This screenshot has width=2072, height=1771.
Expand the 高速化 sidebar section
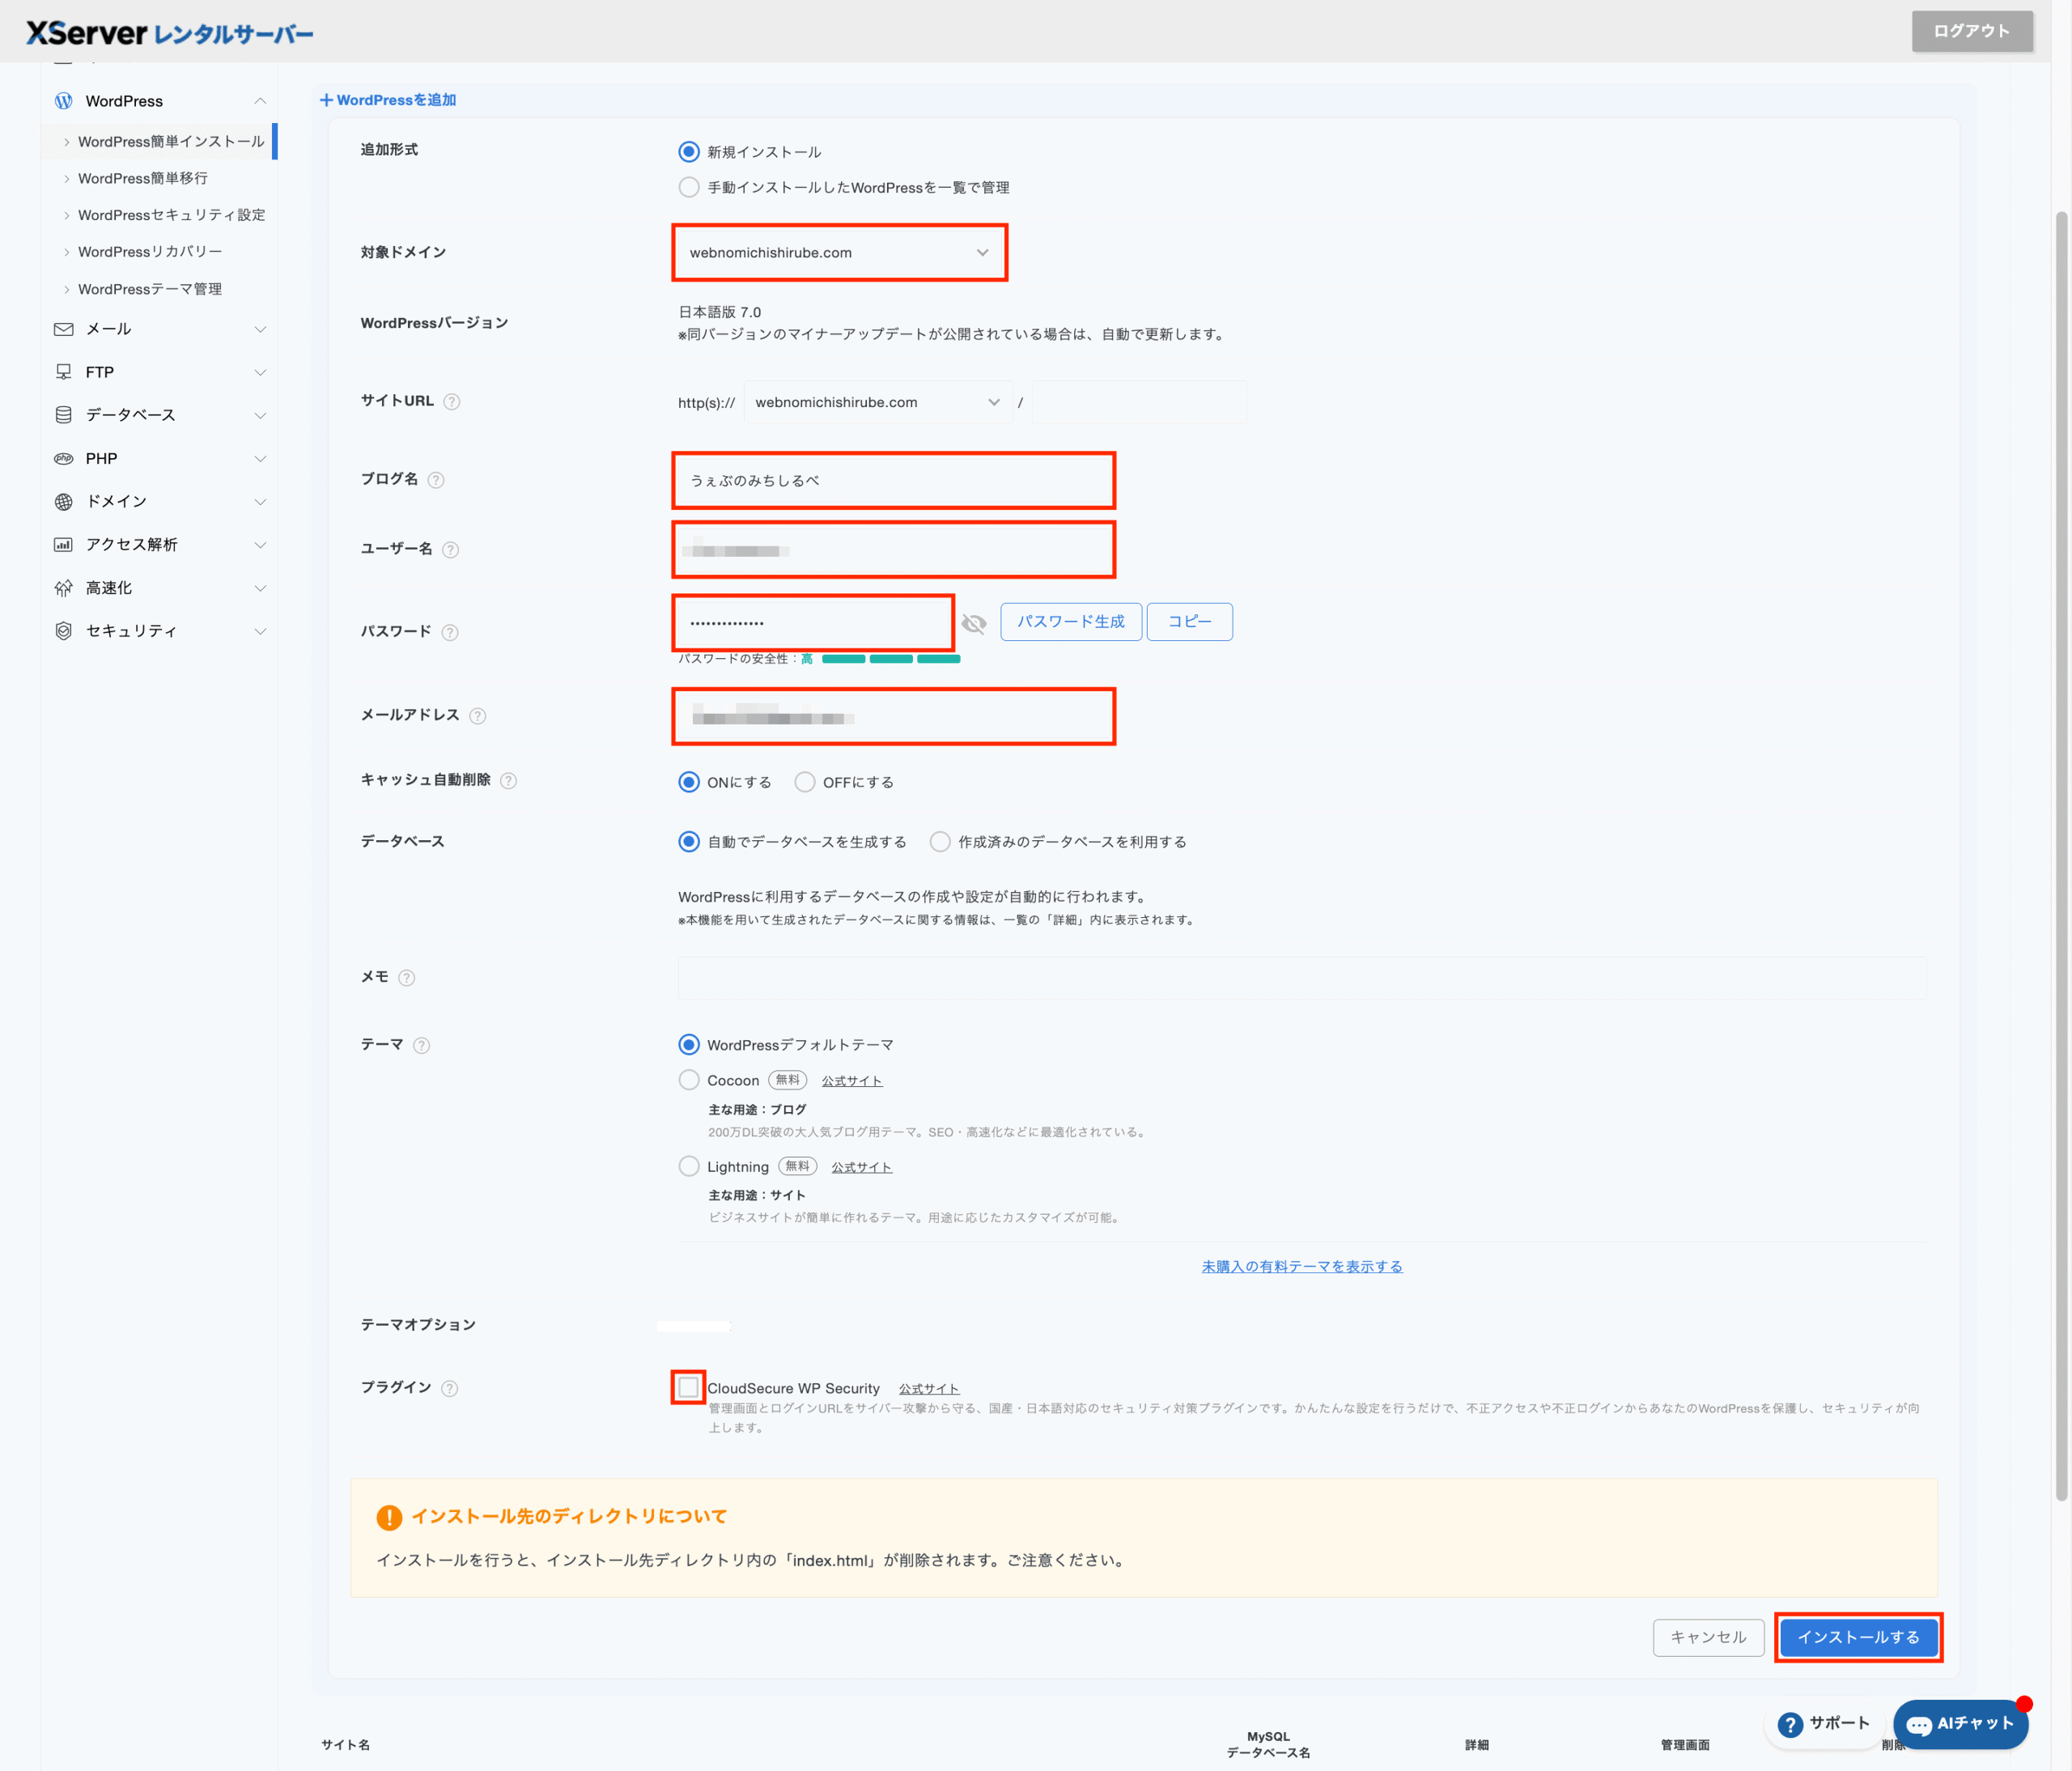click(260, 588)
